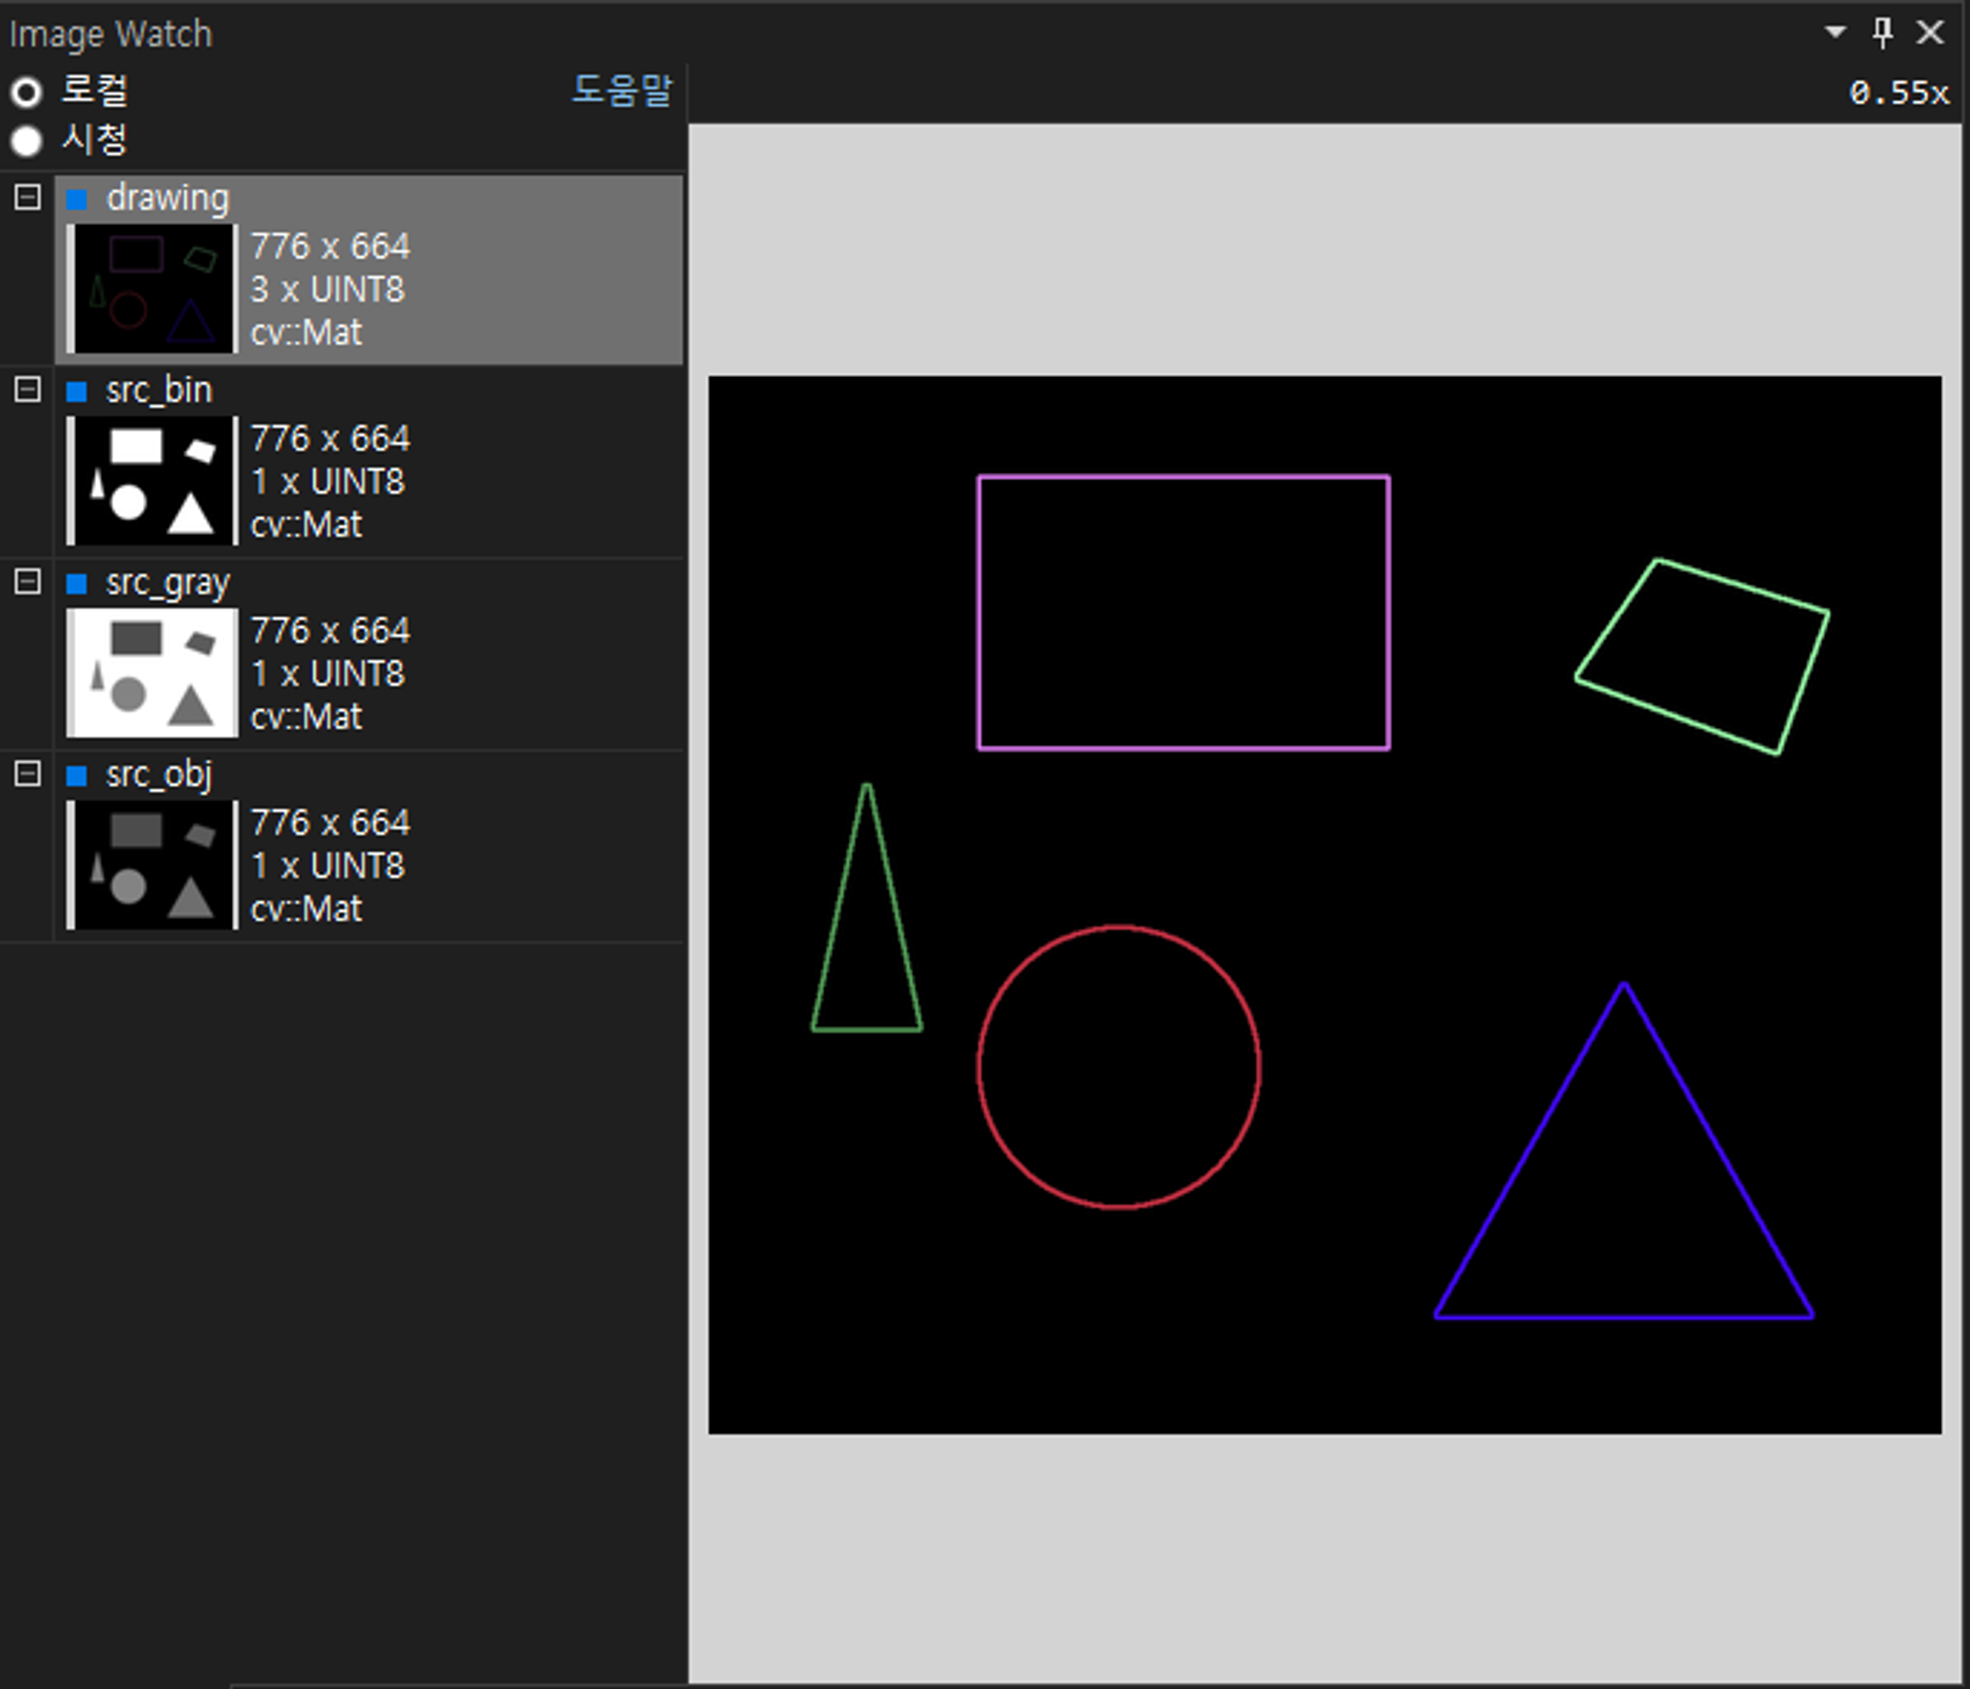Image resolution: width=1970 pixels, height=1689 pixels.
Task: Select the src_gray thumbnail preview
Action: click(153, 672)
